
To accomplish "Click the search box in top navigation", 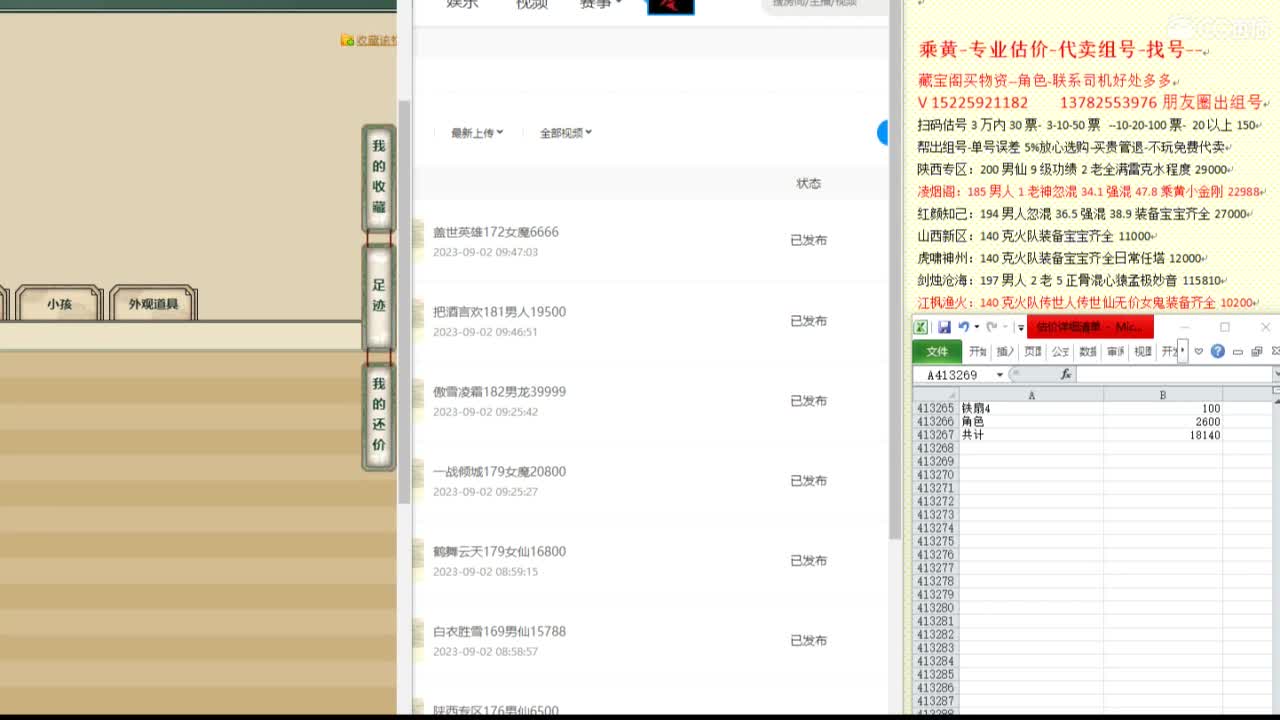I will coord(825,5).
